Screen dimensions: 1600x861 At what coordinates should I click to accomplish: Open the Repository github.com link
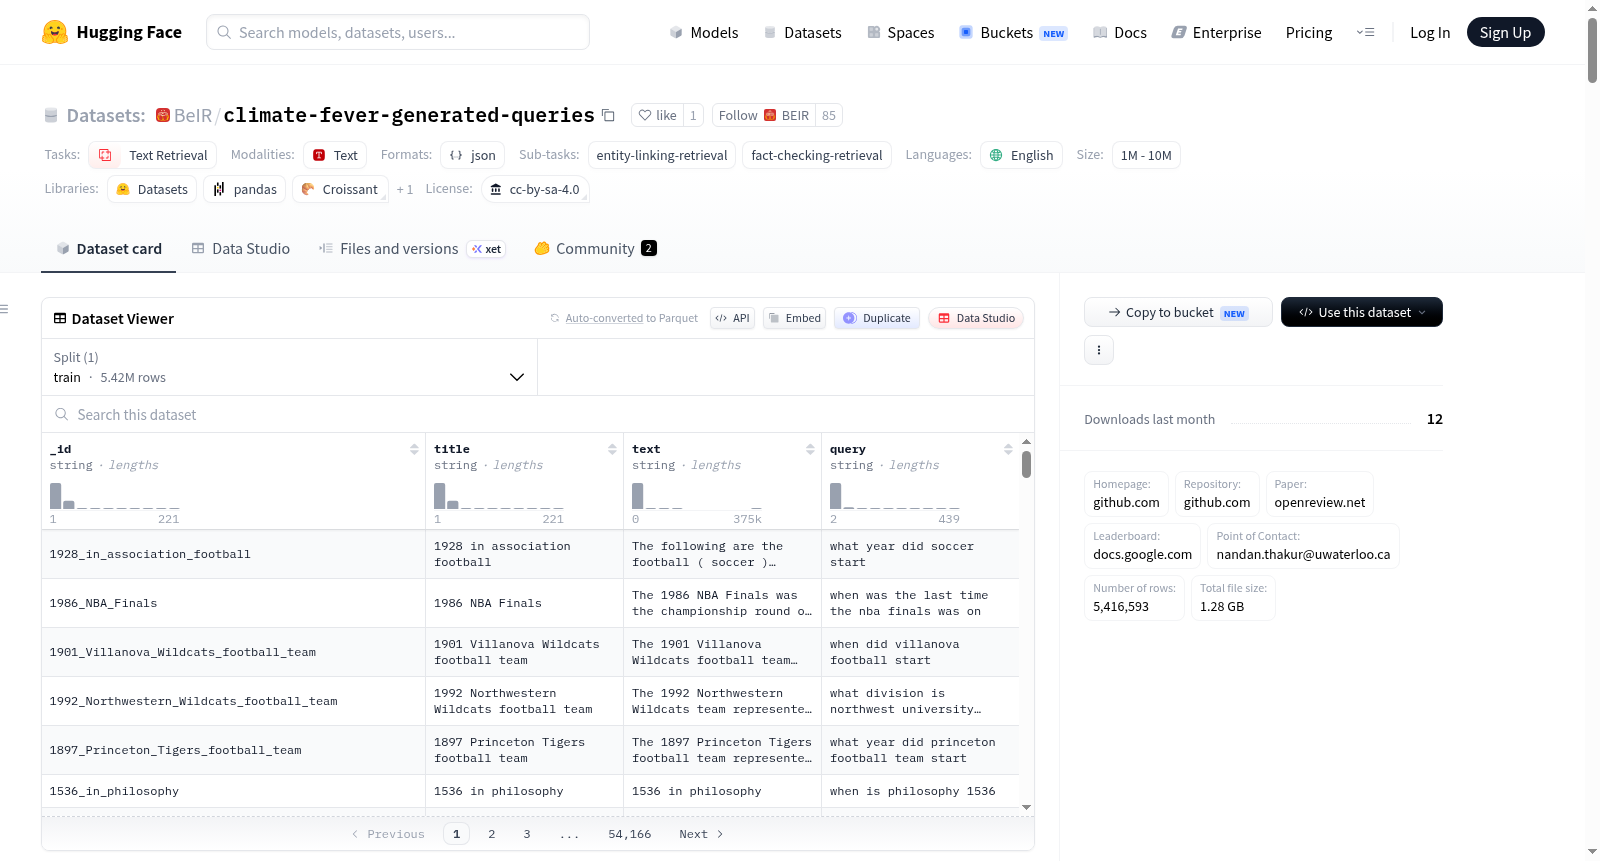click(x=1217, y=494)
